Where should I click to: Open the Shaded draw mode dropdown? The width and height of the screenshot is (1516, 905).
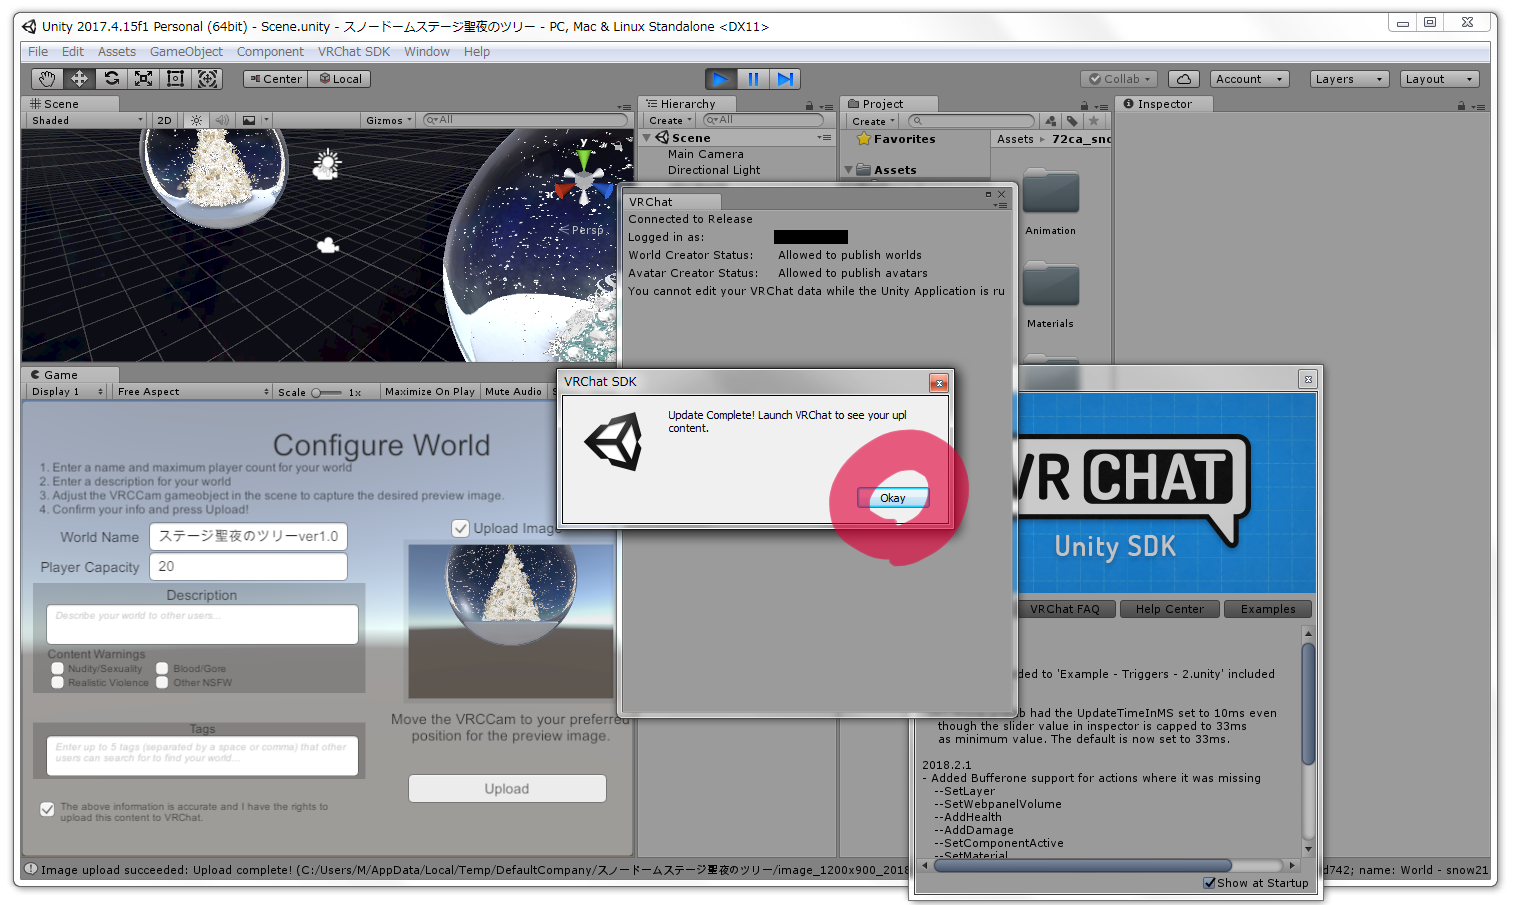pos(87,120)
